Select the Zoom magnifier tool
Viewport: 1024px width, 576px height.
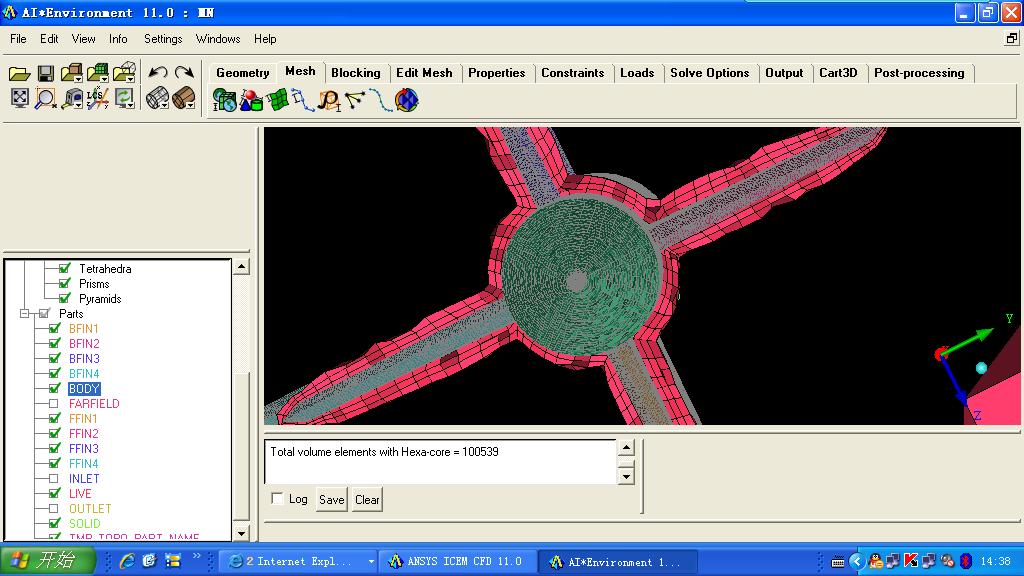pos(45,98)
